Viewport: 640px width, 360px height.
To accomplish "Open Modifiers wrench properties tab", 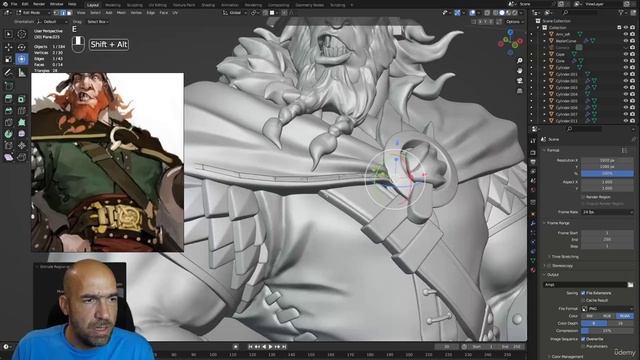I will [533, 223].
